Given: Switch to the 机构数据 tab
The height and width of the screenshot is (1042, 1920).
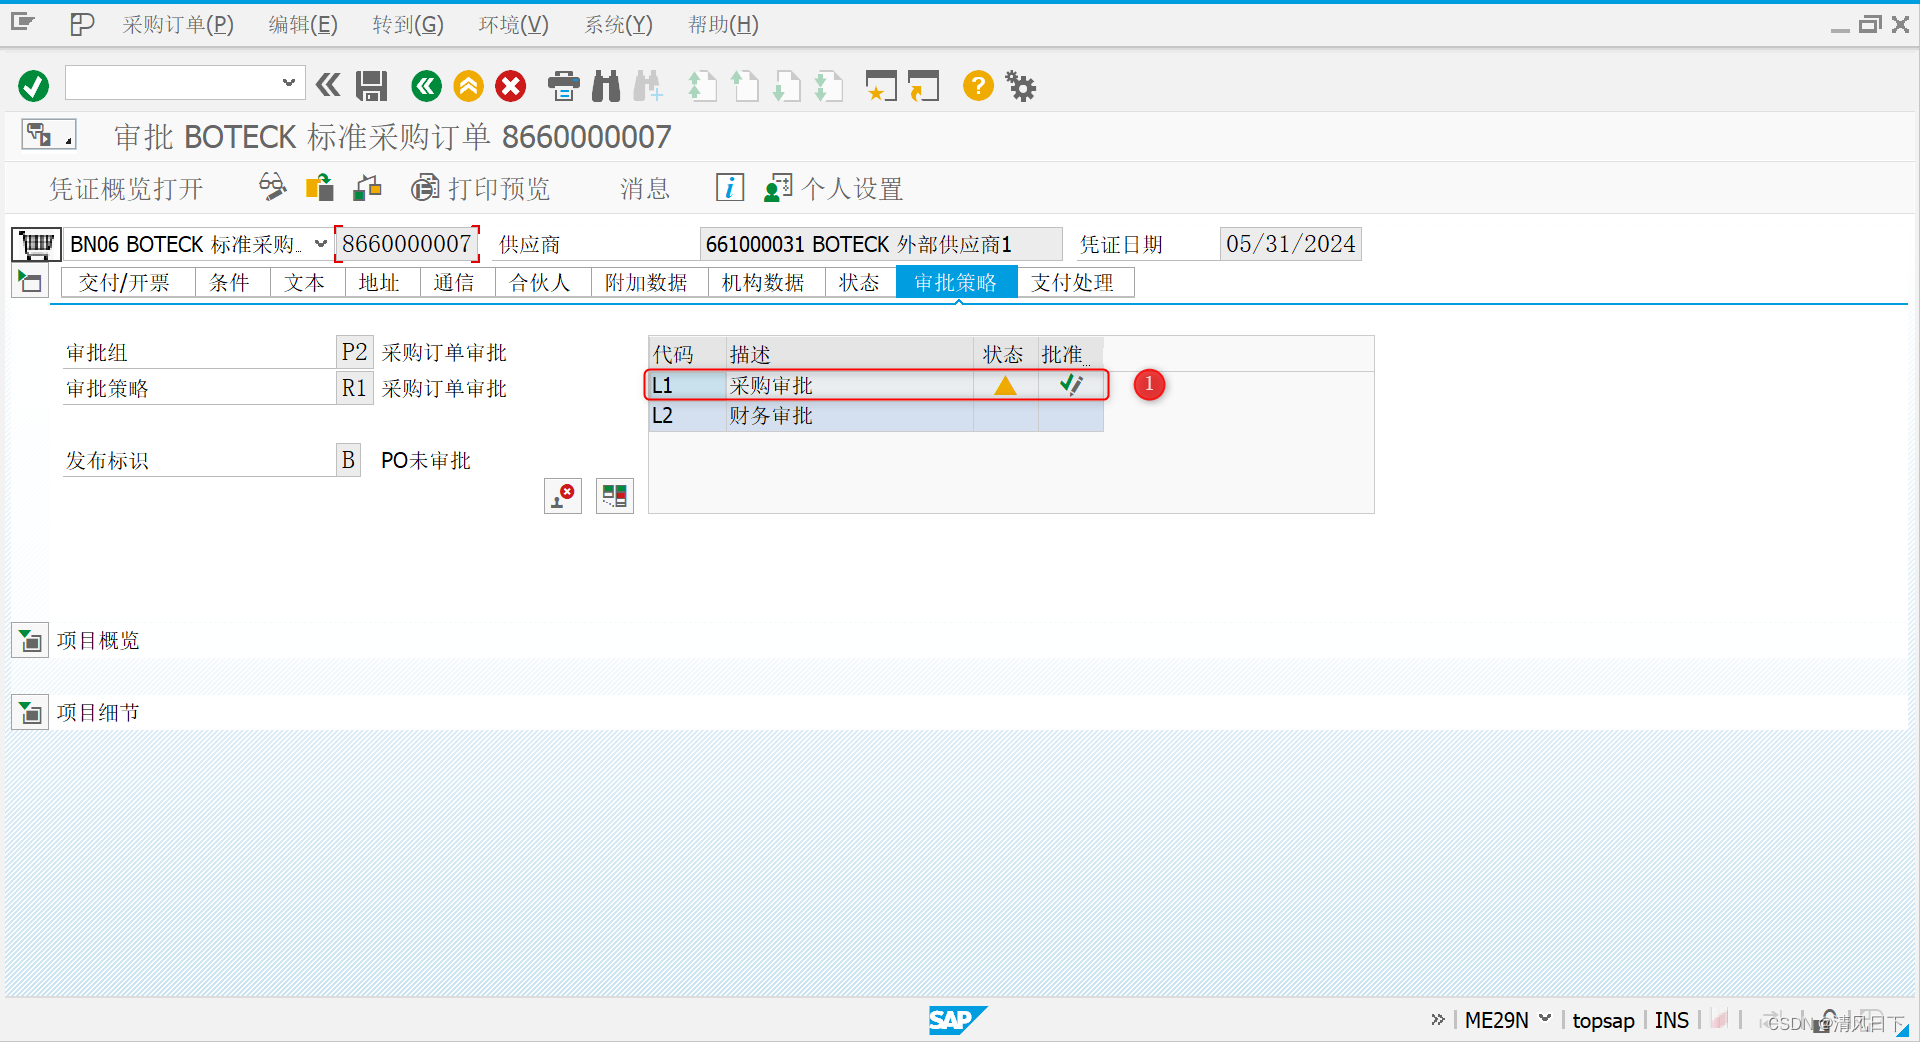Looking at the screenshot, I should click(764, 283).
